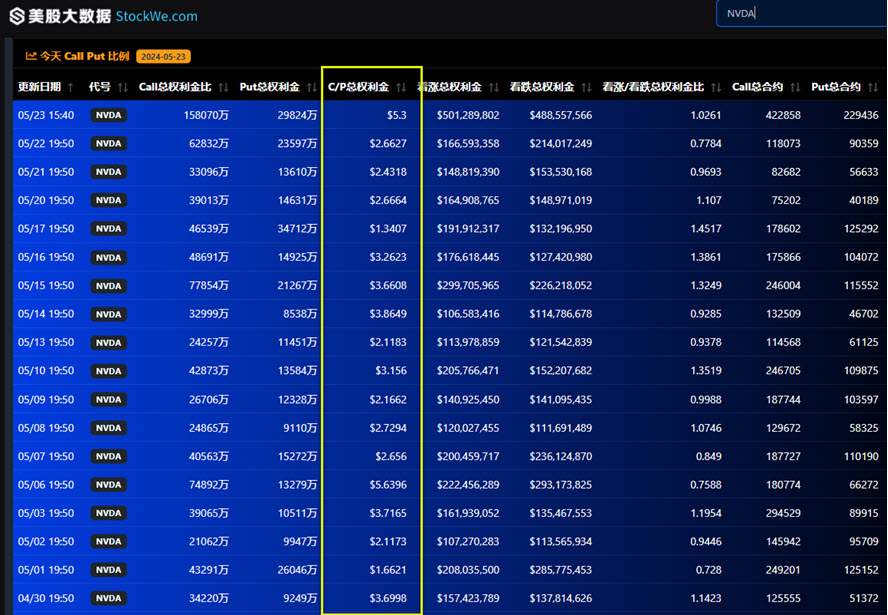Select the C/P总权利金 column header text

(x=358, y=87)
